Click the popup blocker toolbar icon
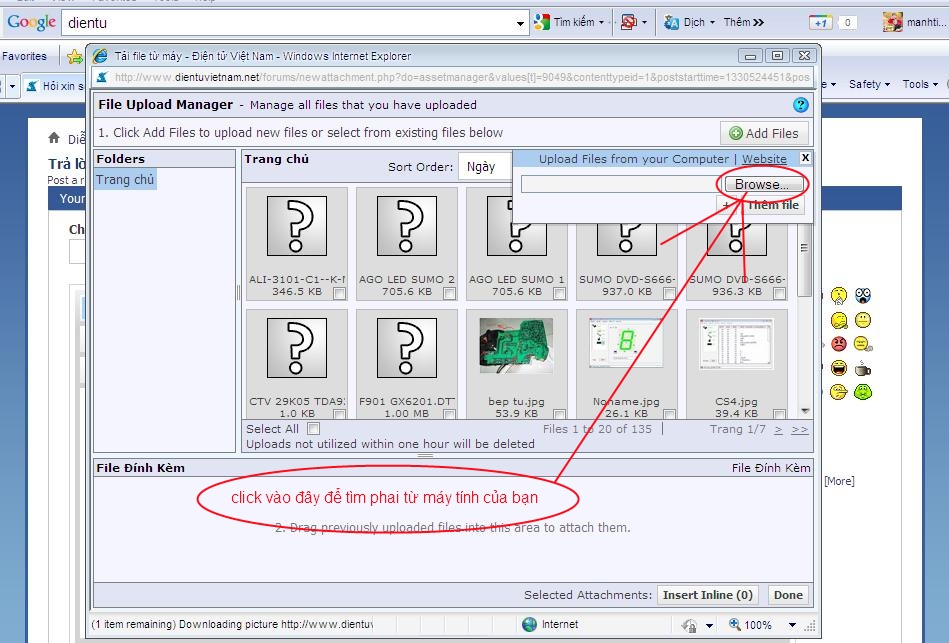The width and height of the screenshot is (949, 643). point(629,22)
